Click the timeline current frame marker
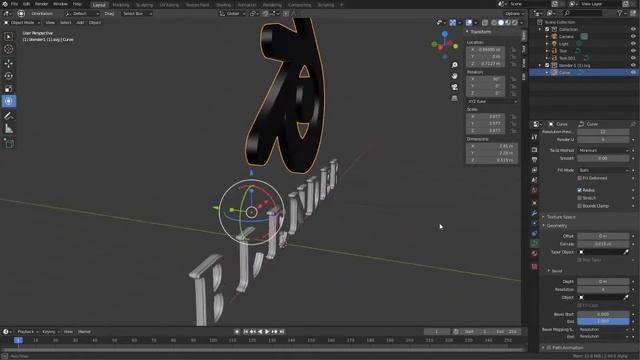This screenshot has width=640, height=360. [x=18, y=340]
